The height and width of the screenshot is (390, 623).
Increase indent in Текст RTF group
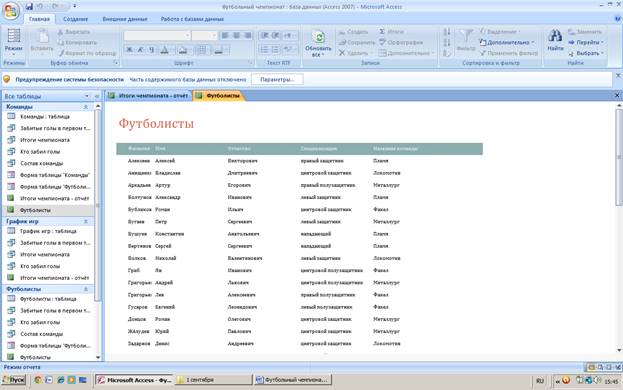(275, 35)
